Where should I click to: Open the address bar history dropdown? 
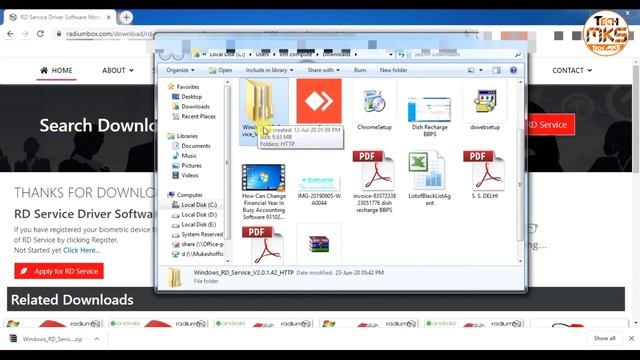(x=391, y=54)
